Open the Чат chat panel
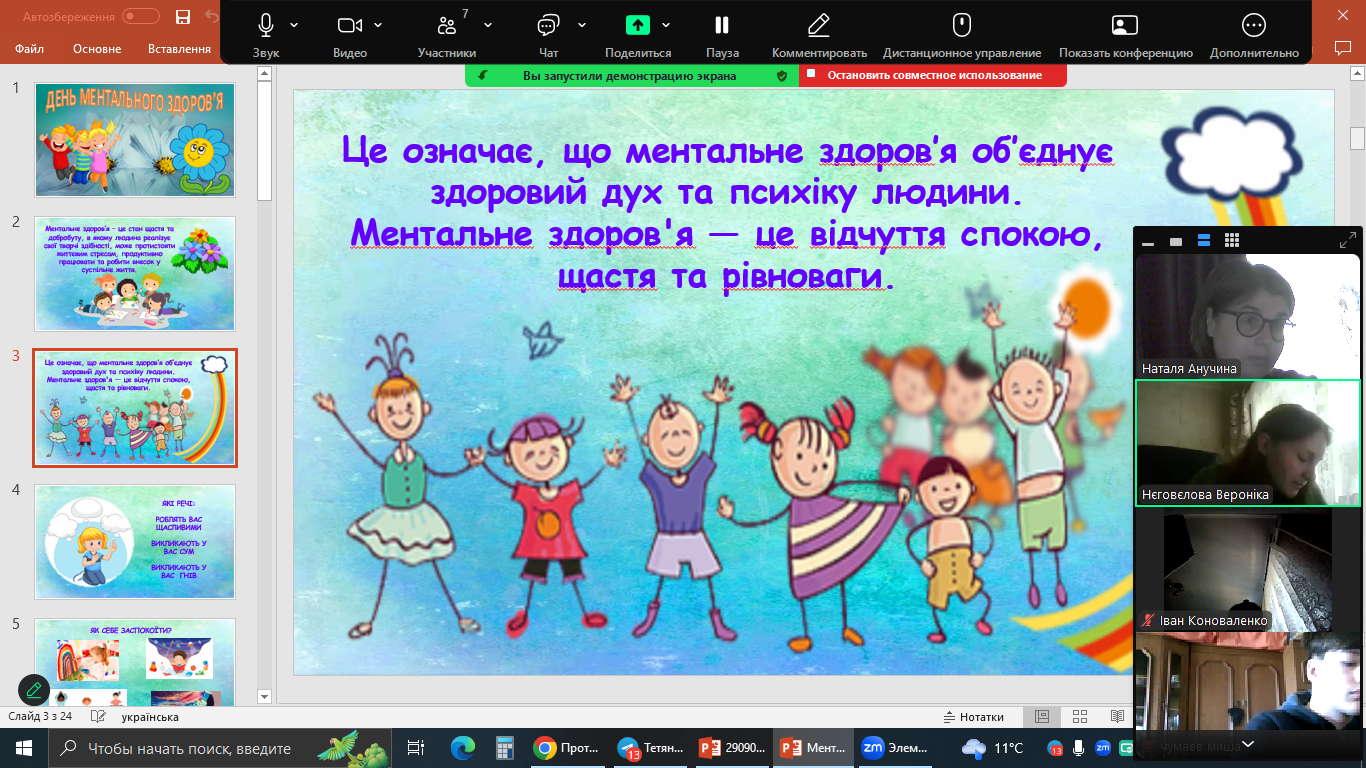Screen dimensions: 1366x768 tap(548, 25)
